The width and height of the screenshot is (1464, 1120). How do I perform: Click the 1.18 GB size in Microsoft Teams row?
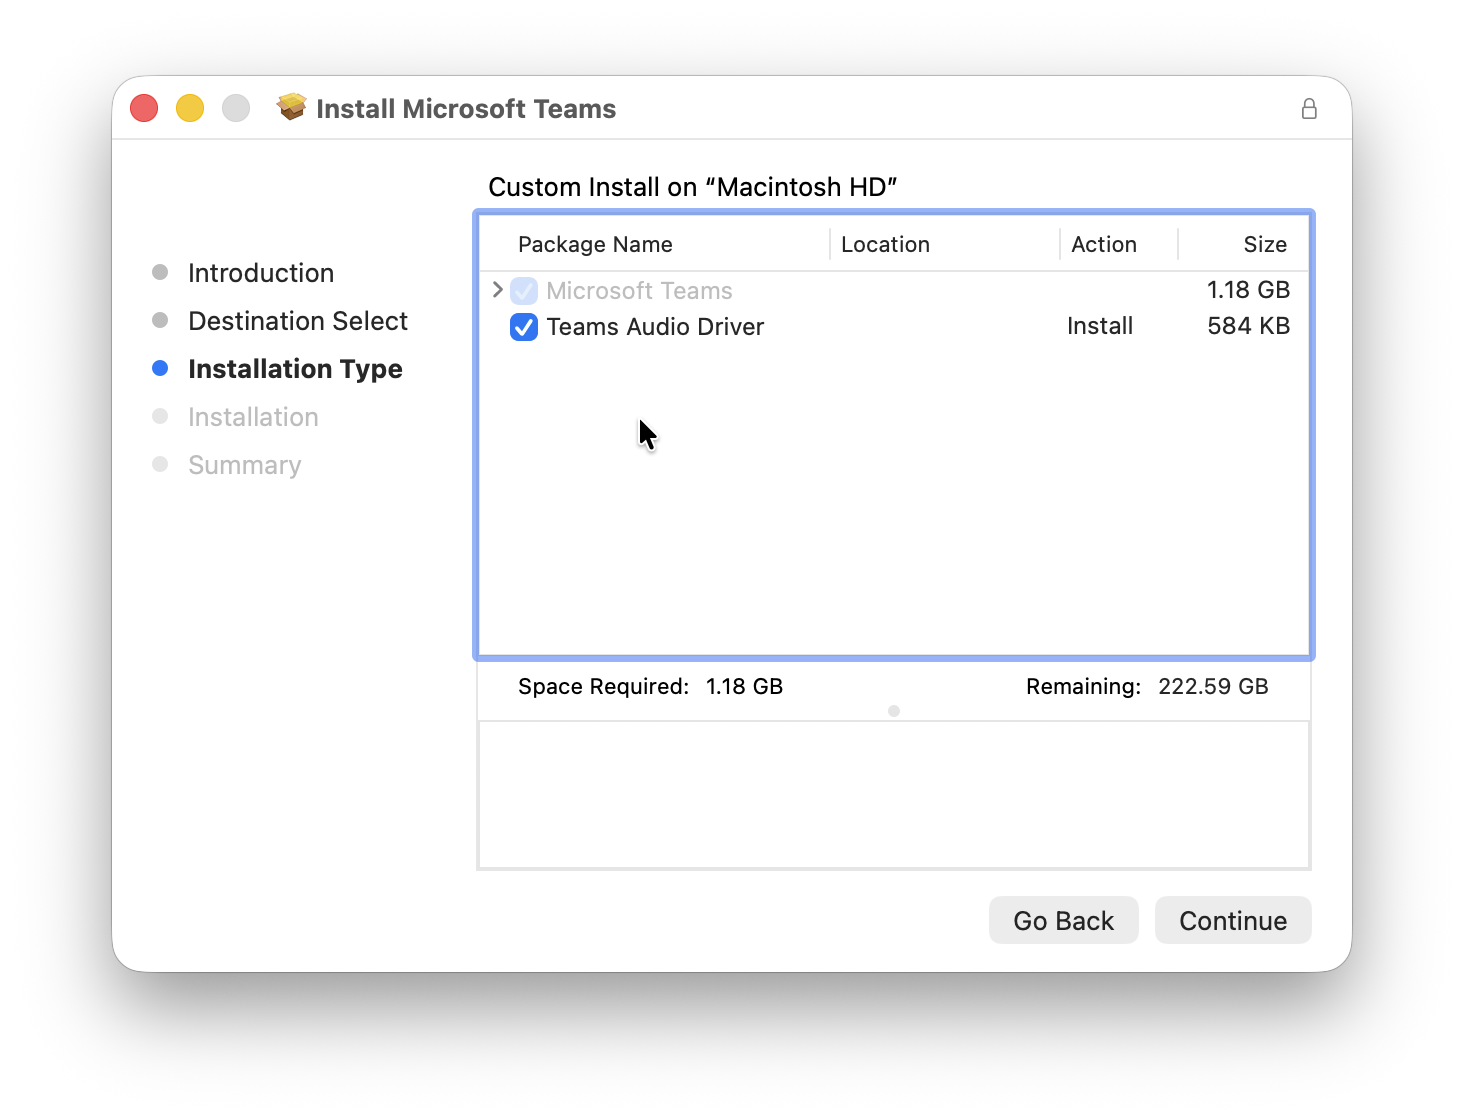click(x=1248, y=290)
